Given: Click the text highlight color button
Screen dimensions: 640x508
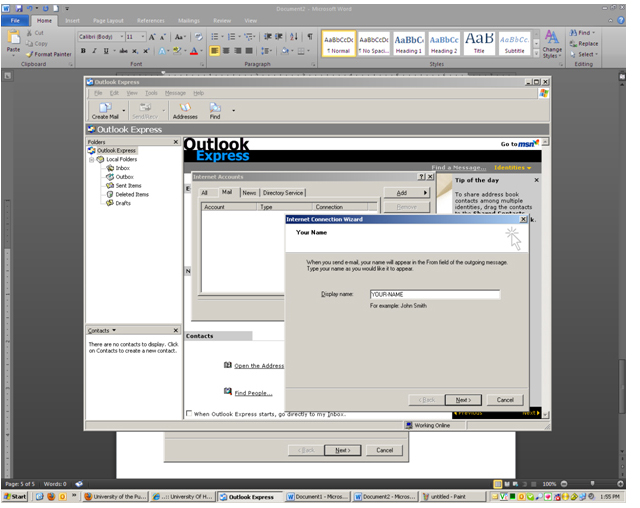Looking at the screenshot, I should 177,51.
